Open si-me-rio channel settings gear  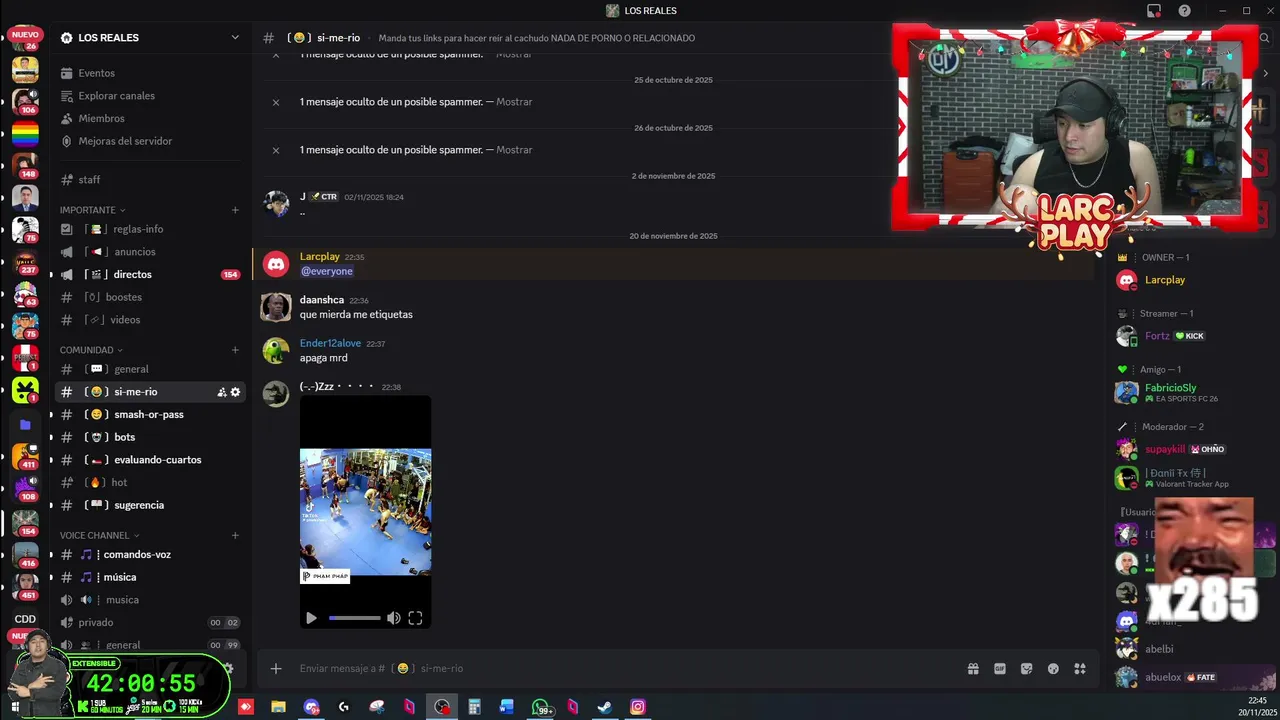pos(235,392)
